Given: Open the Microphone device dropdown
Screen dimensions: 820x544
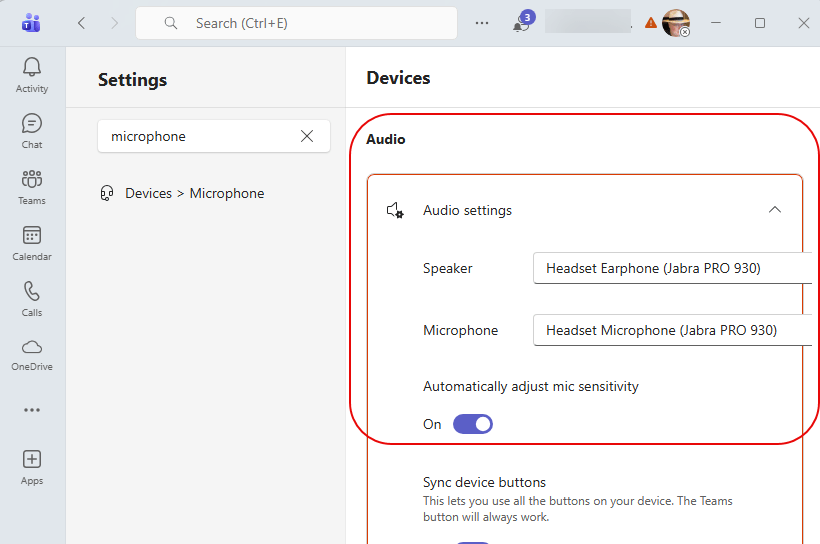Looking at the screenshot, I should pyautogui.click(x=672, y=330).
